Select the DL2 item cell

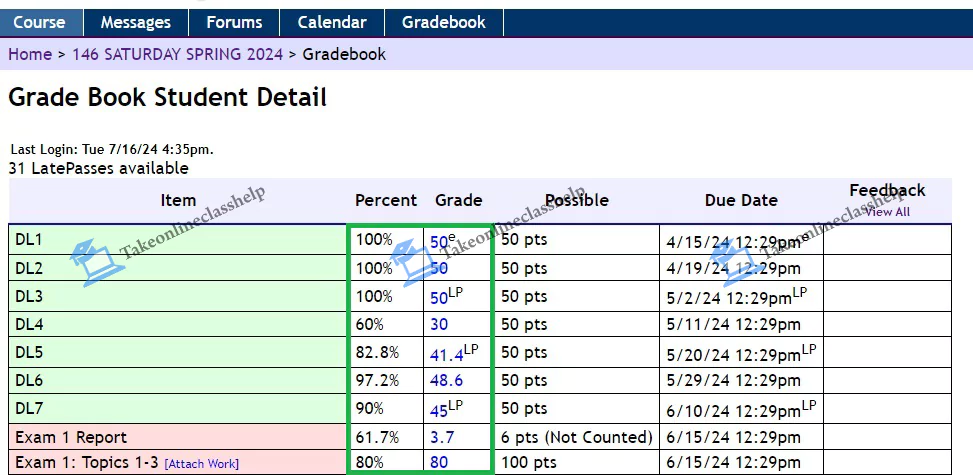(177, 268)
